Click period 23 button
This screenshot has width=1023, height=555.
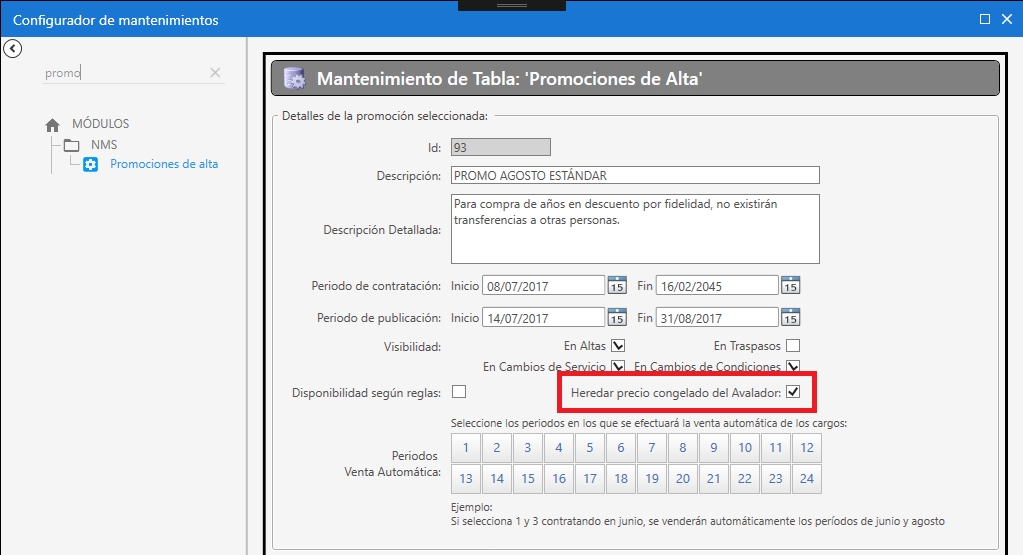click(776, 479)
